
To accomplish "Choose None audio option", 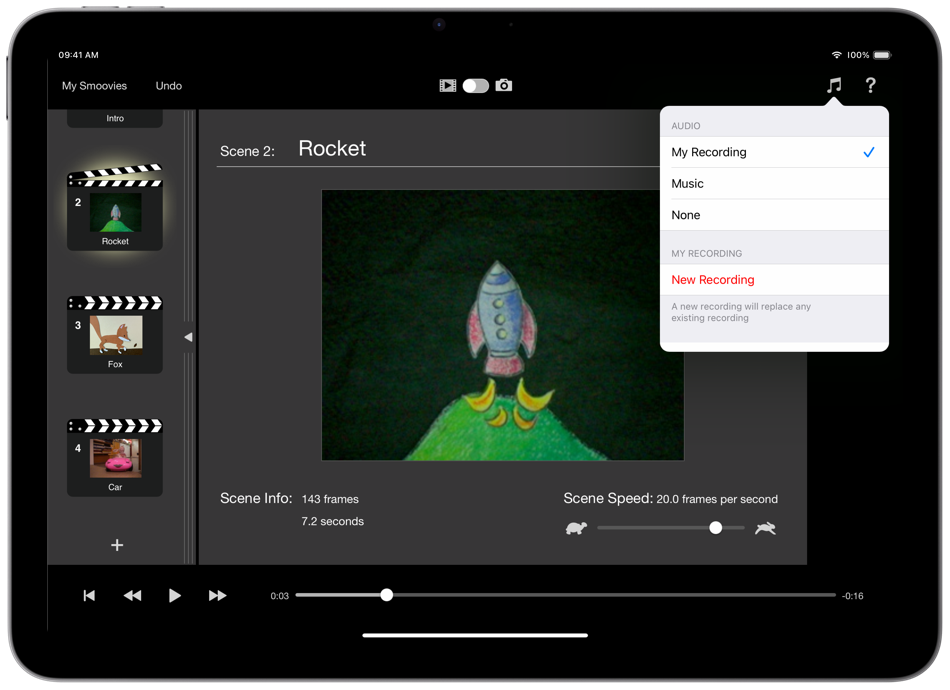I will click(x=774, y=215).
